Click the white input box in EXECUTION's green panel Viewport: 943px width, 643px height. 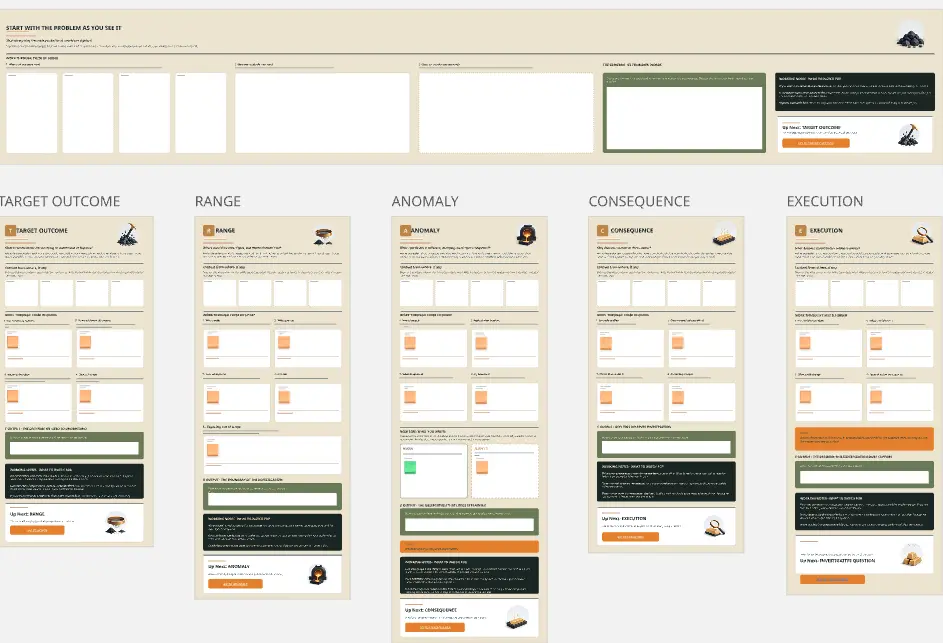(x=864, y=477)
